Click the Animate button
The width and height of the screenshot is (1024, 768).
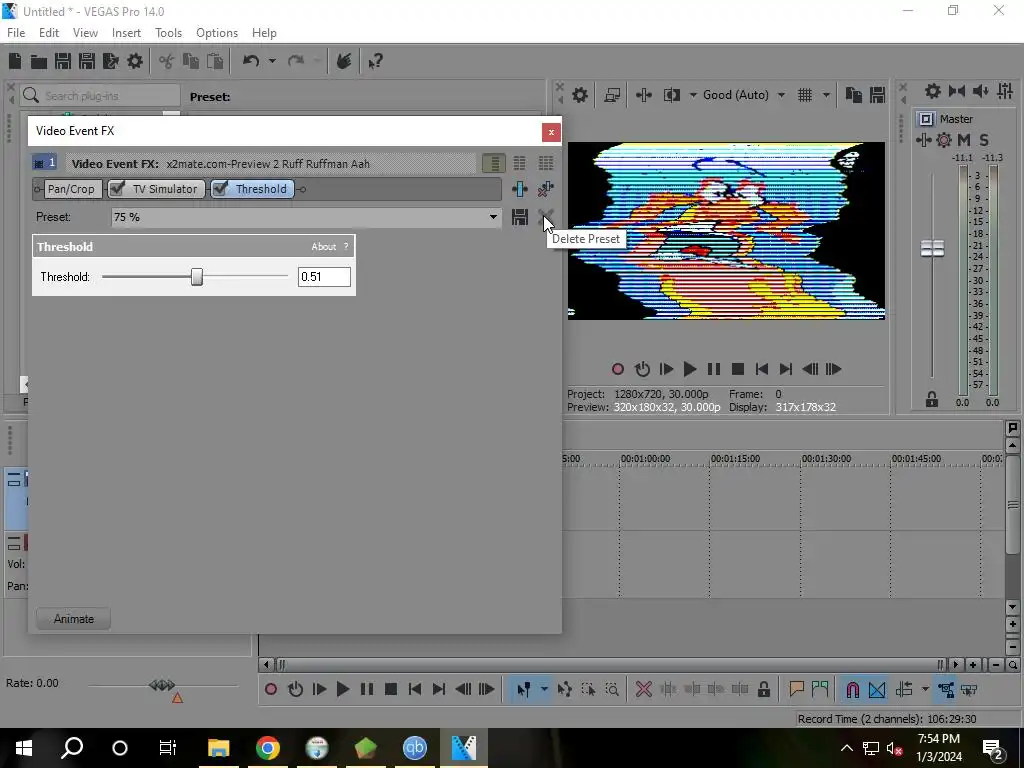[x=73, y=618]
